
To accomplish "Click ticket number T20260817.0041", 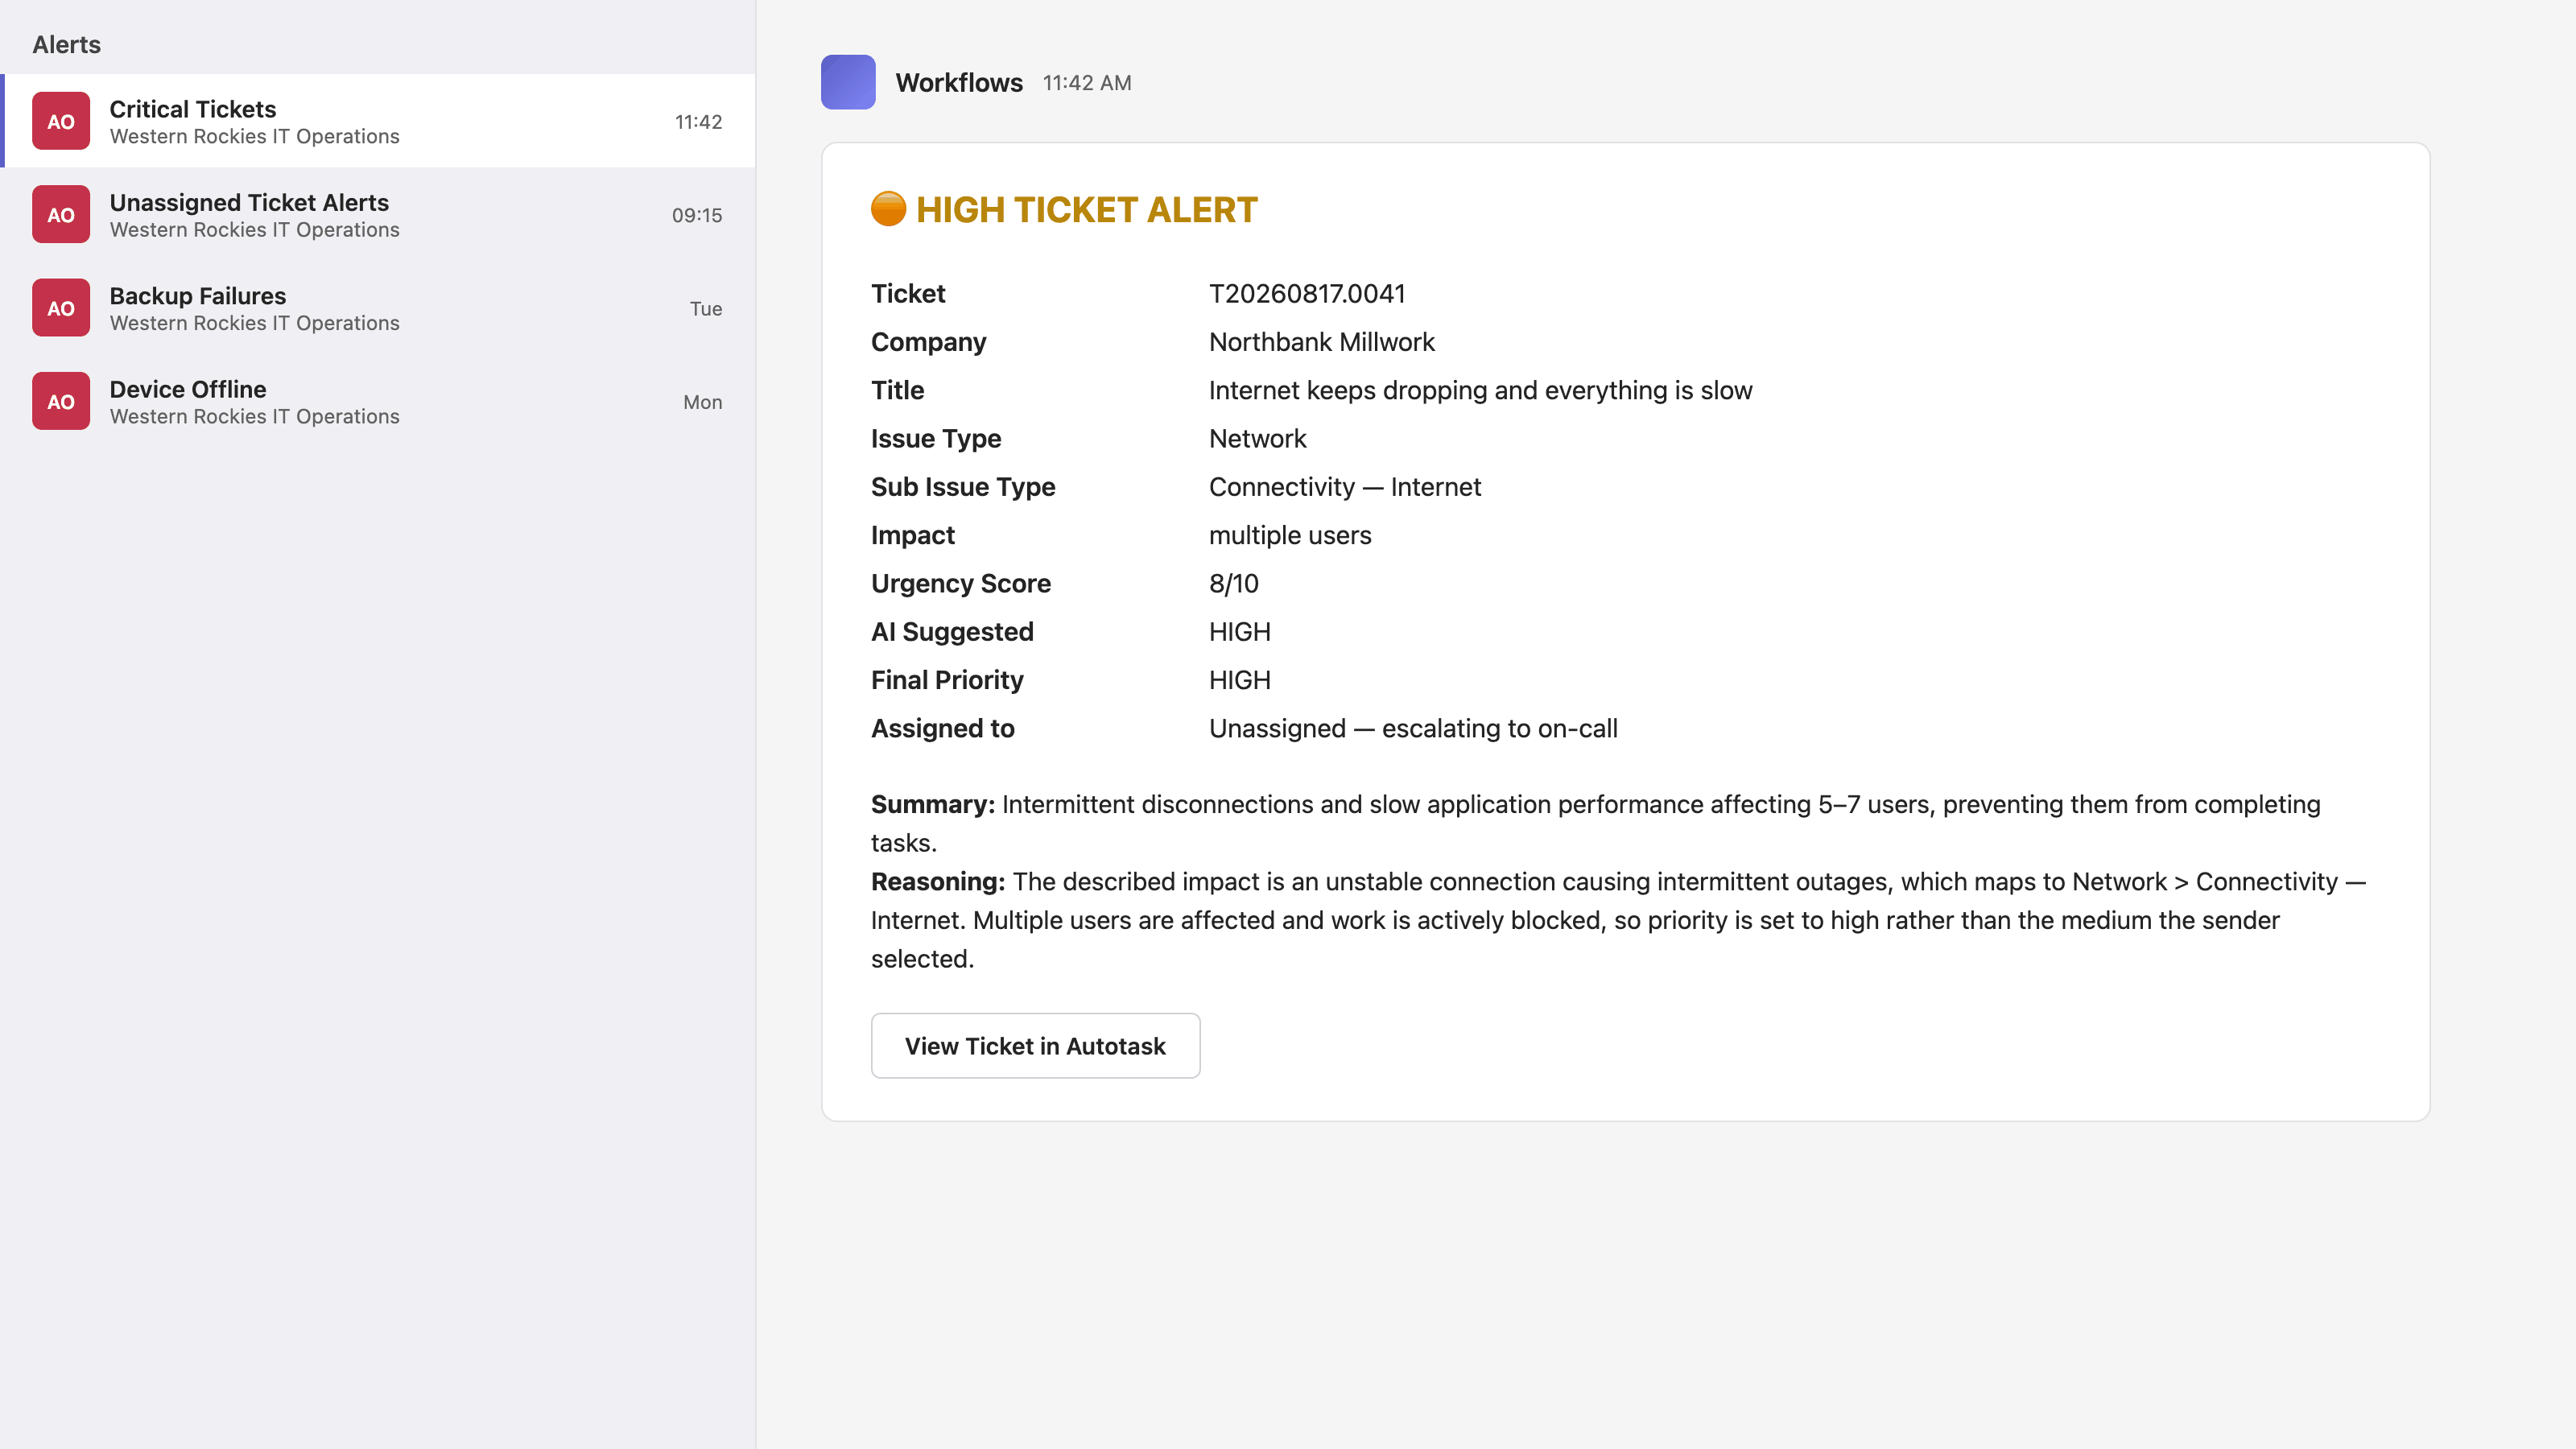I will [1307, 293].
